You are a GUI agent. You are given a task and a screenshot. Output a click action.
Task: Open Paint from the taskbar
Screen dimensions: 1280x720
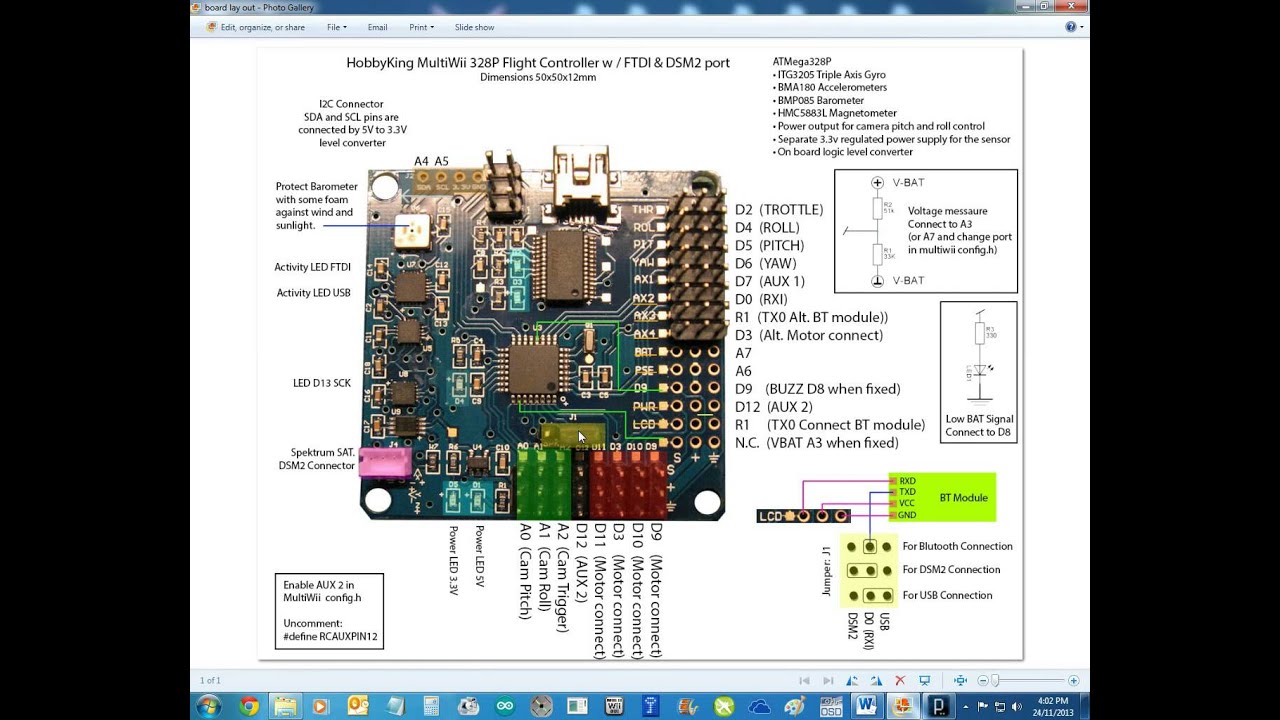pyautogui.click(x=795, y=706)
